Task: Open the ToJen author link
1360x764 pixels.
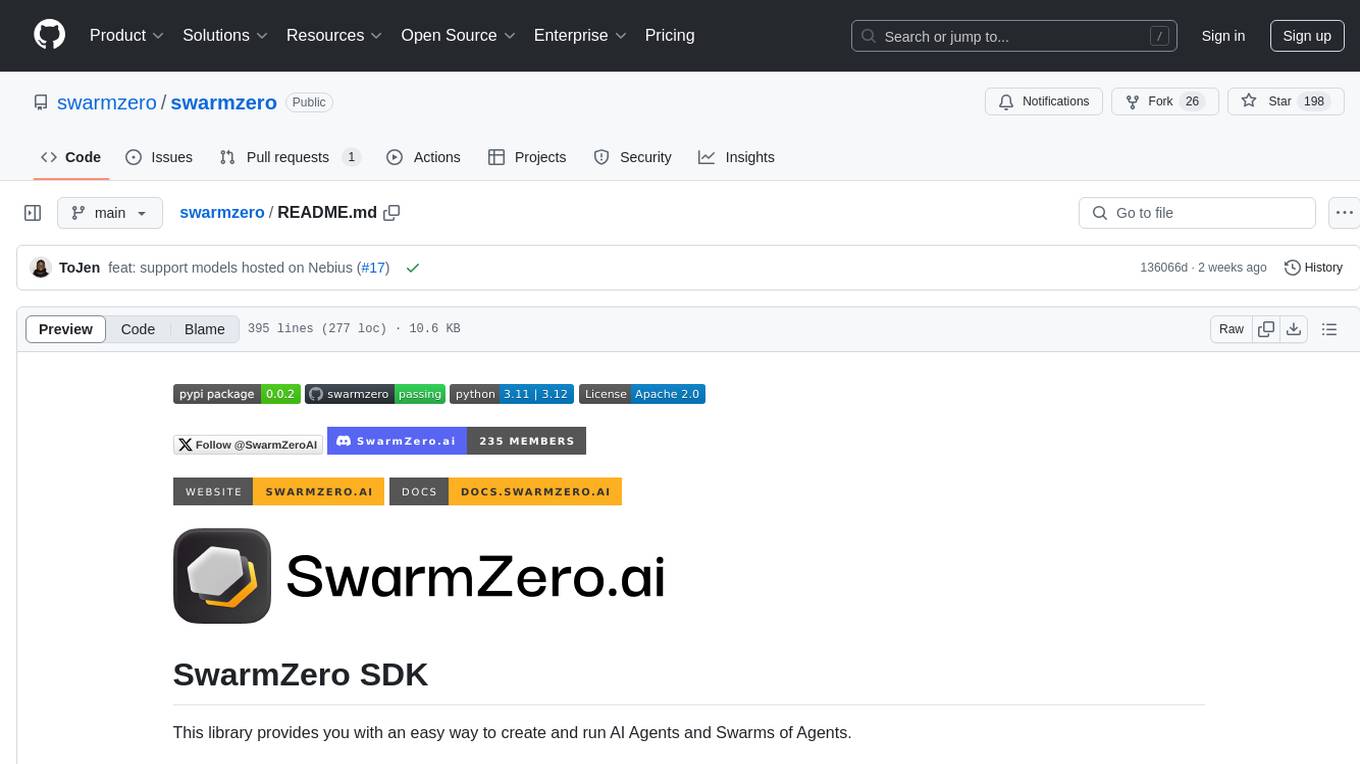Action: point(79,267)
